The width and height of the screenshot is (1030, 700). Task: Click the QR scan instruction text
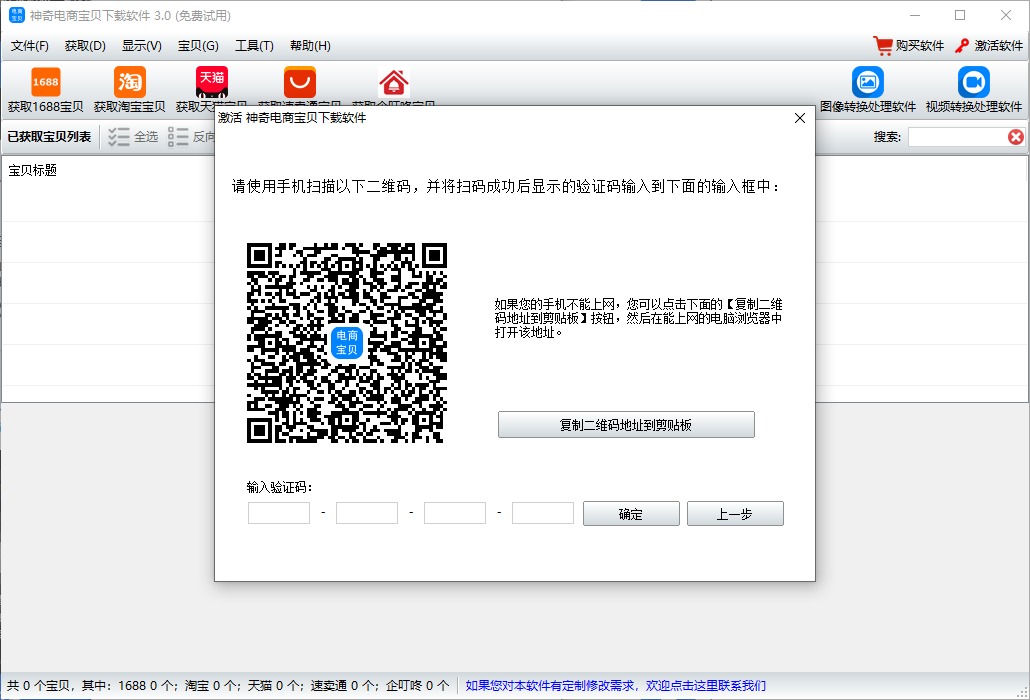[x=506, y=186]
